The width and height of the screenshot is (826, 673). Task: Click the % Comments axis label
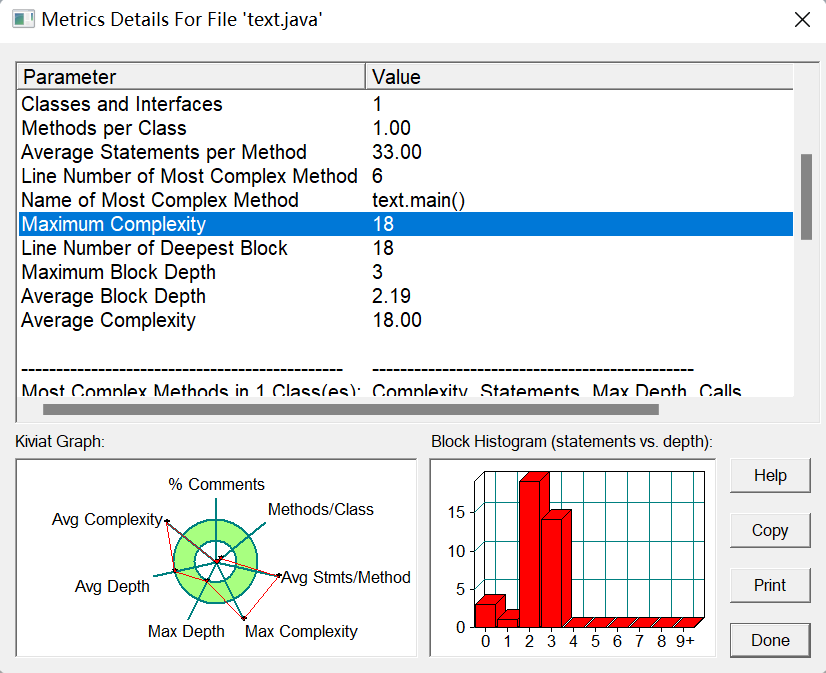(x=217, y=484)
